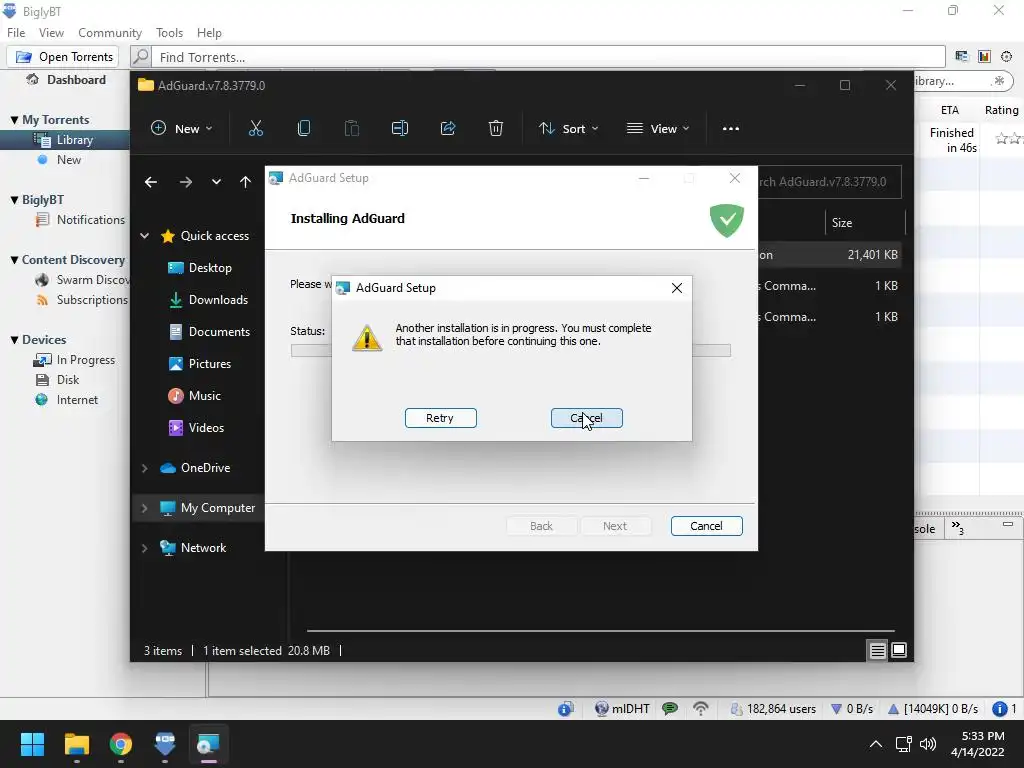Image resolution: width=1024 pixels, height=768 pixels.
Task: Open the BiglyBT File menu
Action: point(16,33)
